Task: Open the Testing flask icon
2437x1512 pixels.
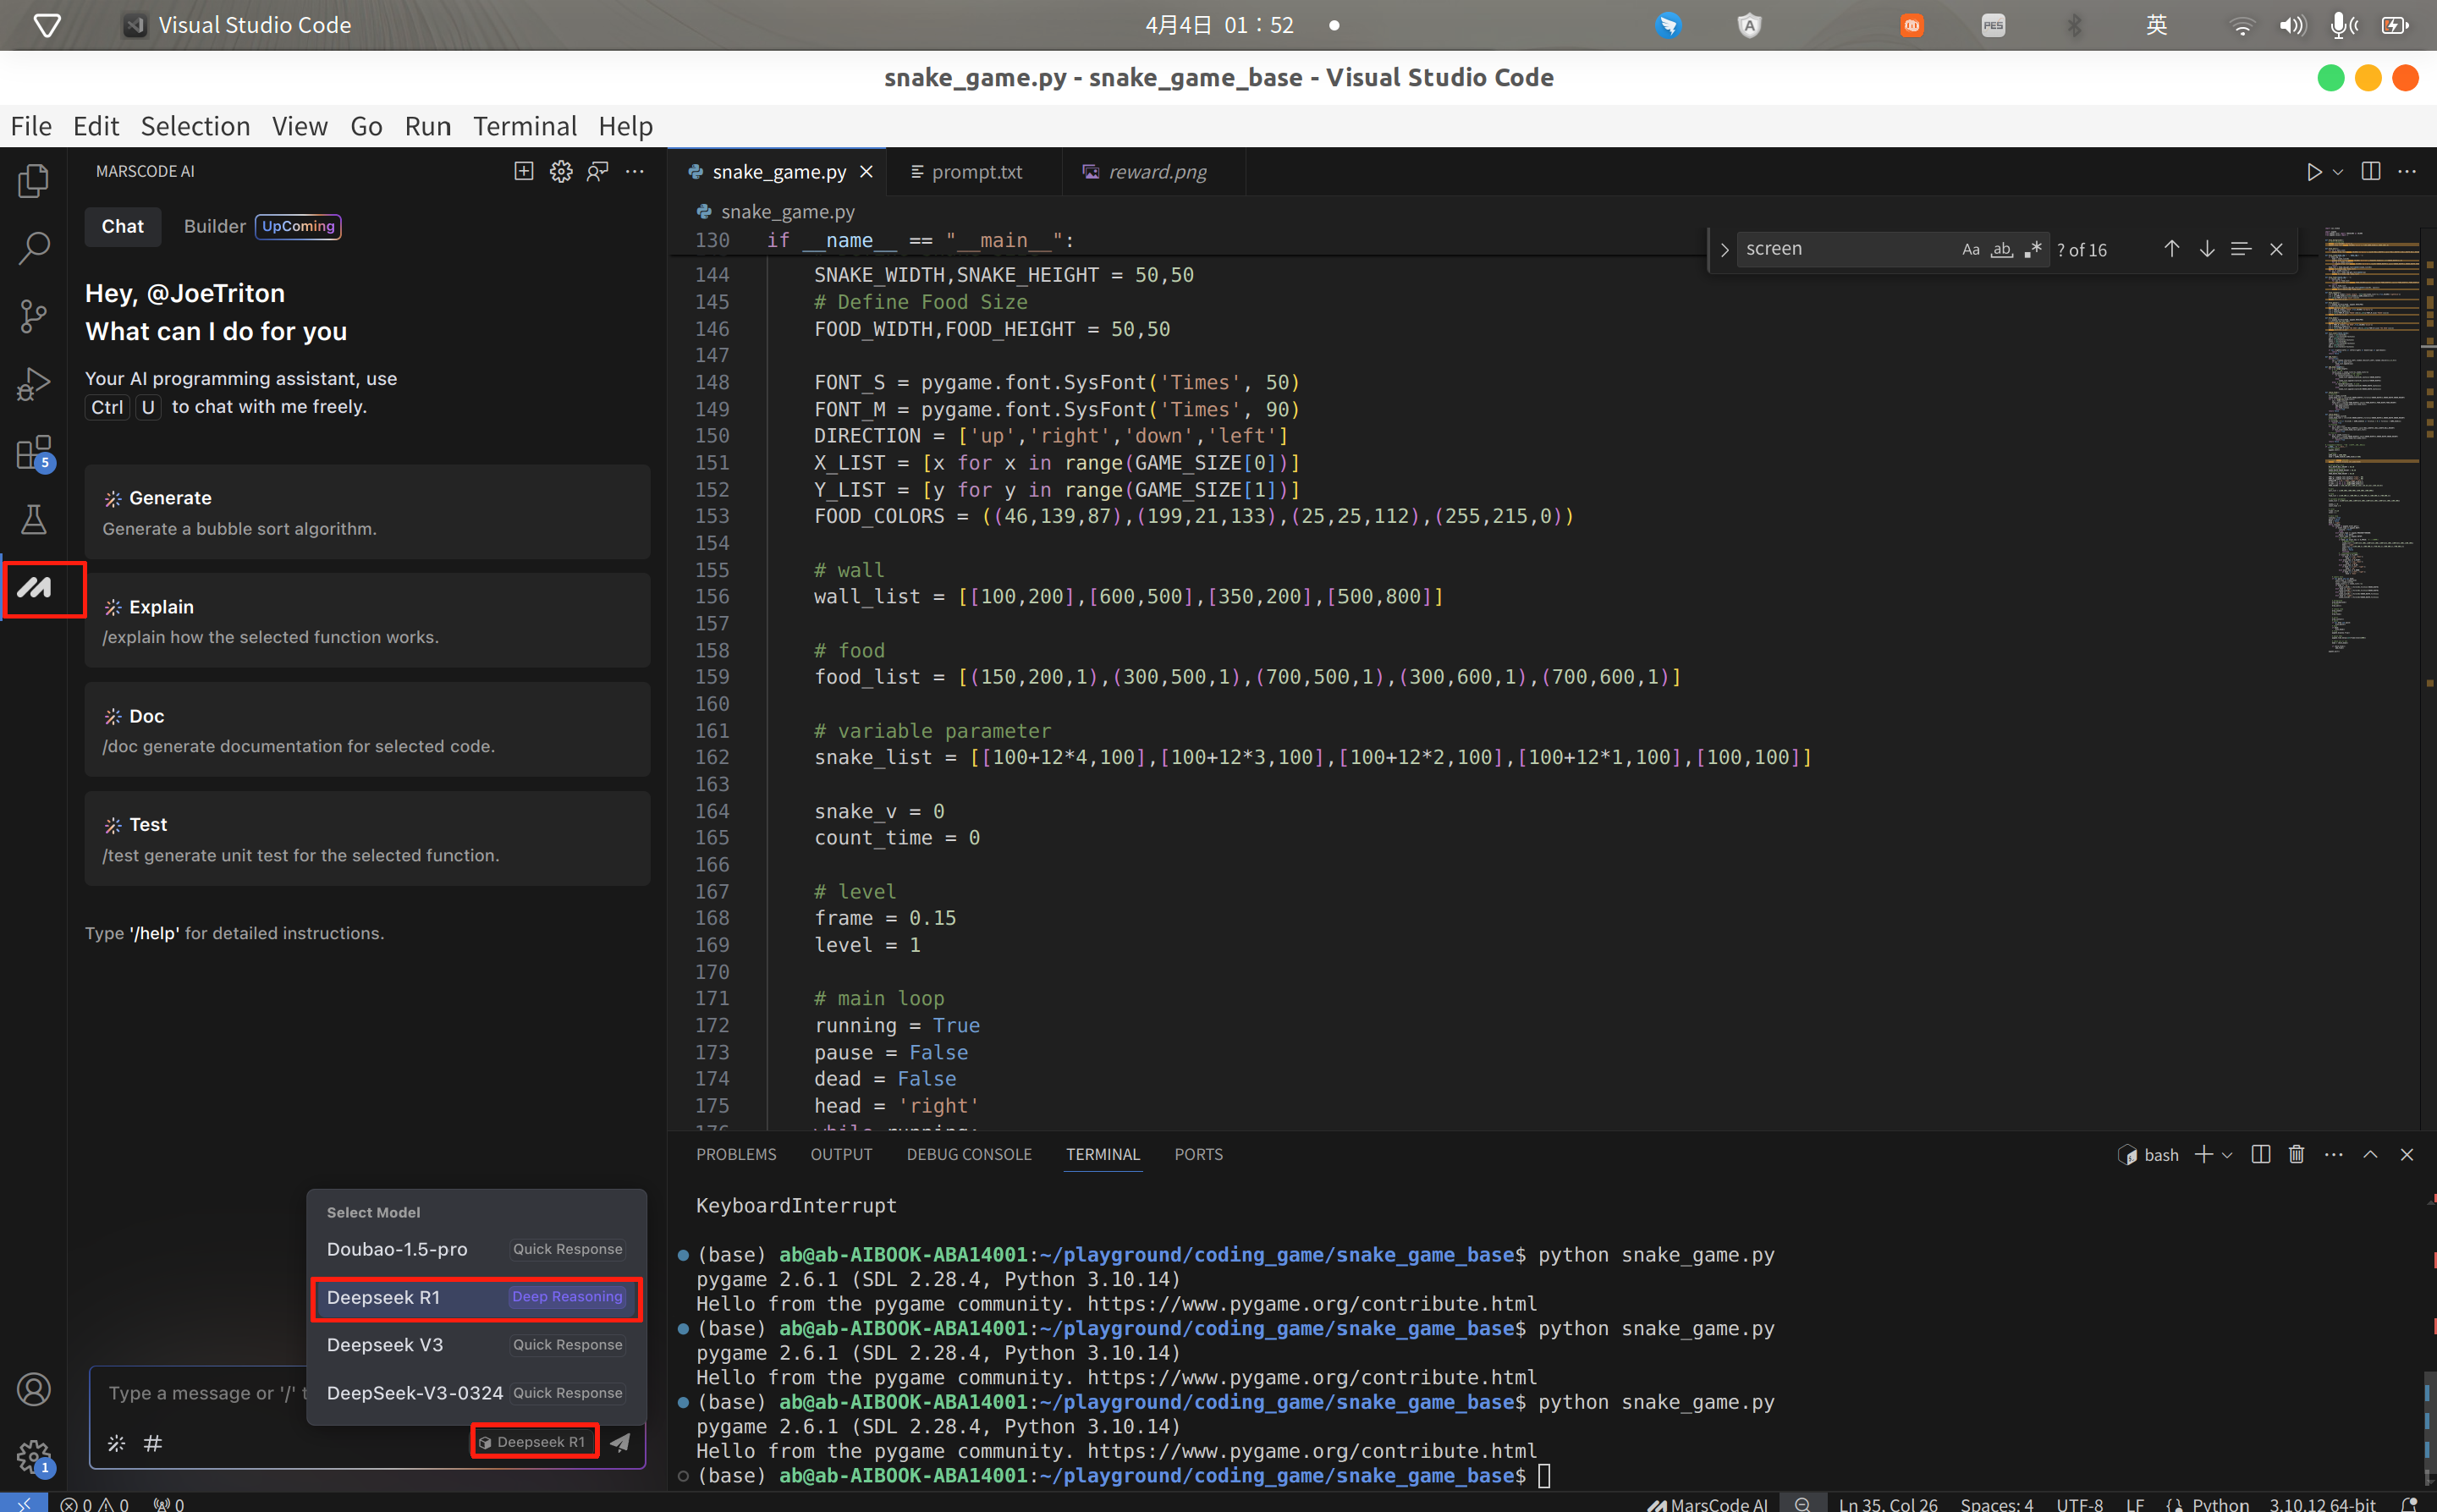Action: click(33, 519)
